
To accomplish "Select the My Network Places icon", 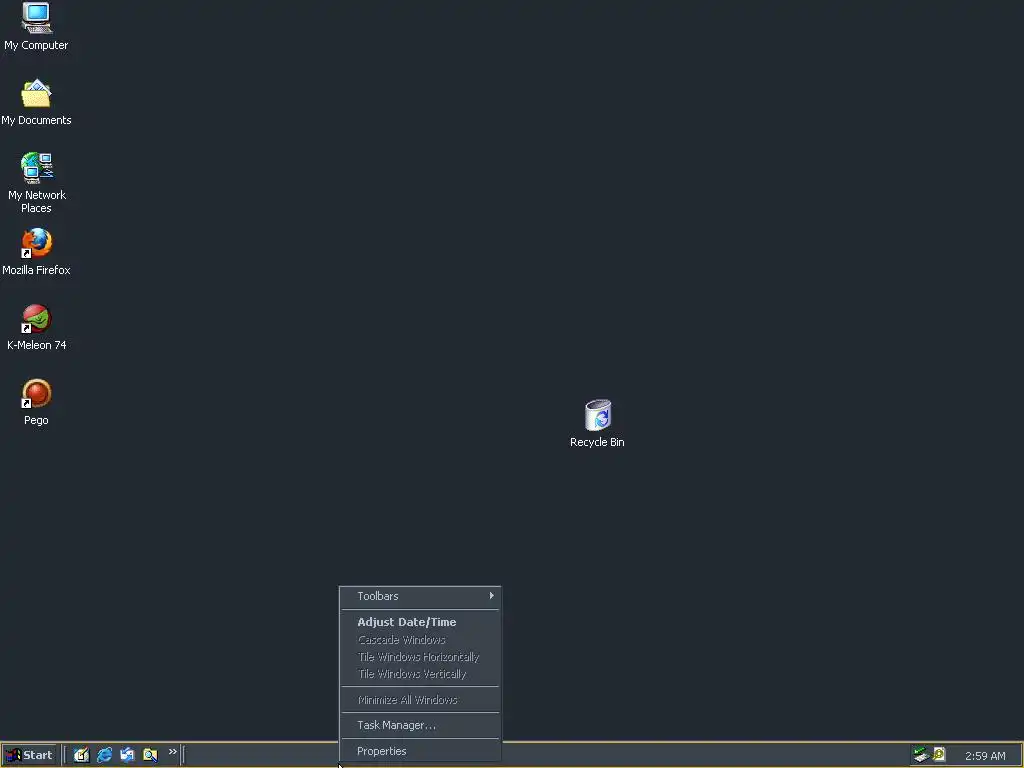I will pyautogui.click(x=37, y=168).
